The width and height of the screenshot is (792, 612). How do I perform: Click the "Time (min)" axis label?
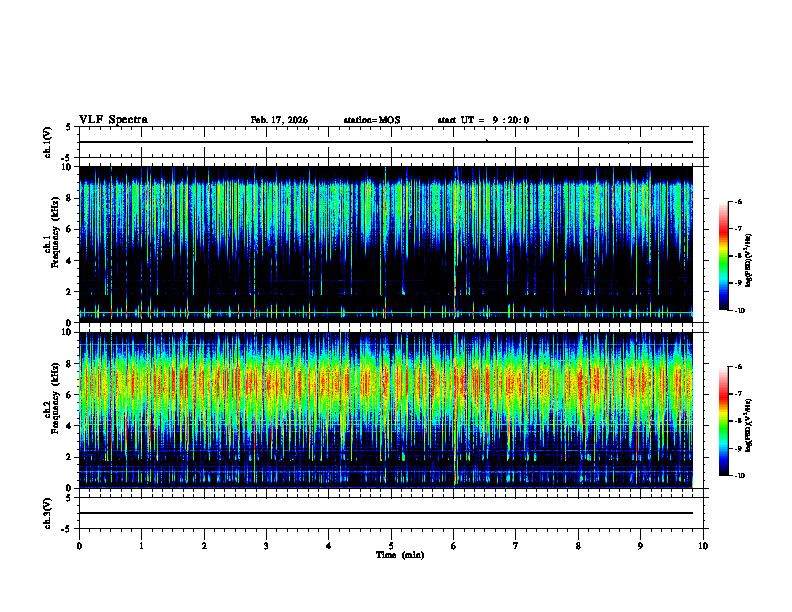400,555
